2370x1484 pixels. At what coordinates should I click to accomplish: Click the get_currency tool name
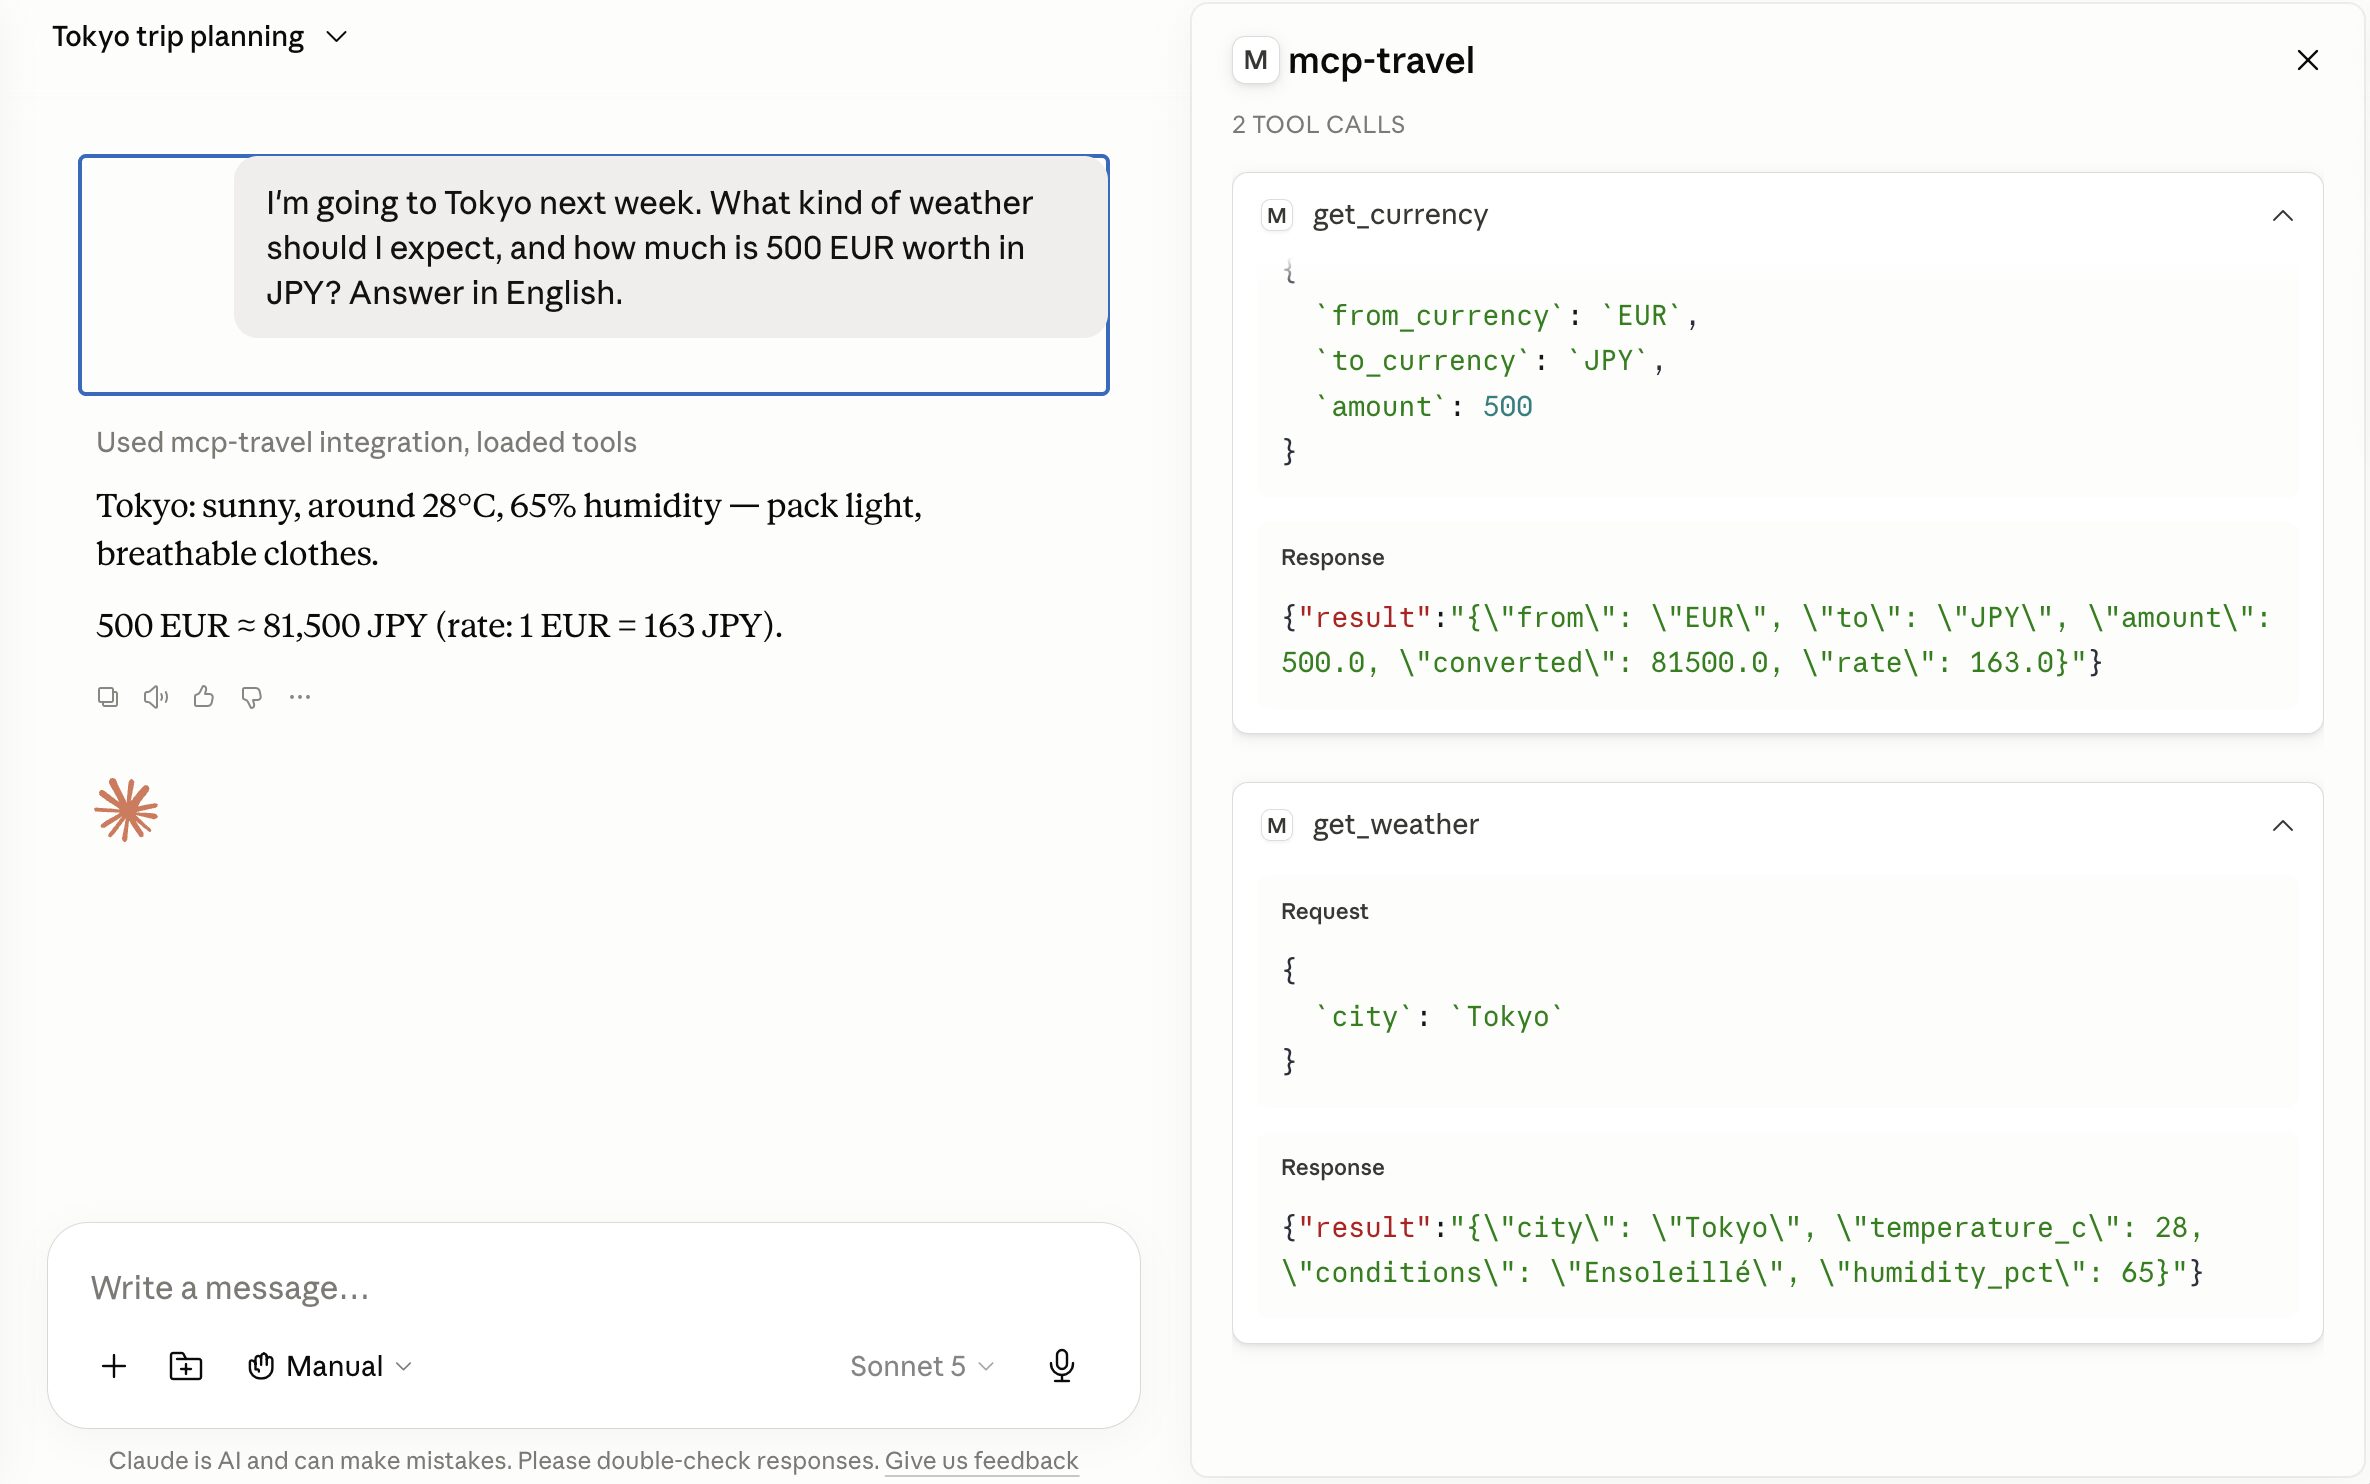[1400, 215]
